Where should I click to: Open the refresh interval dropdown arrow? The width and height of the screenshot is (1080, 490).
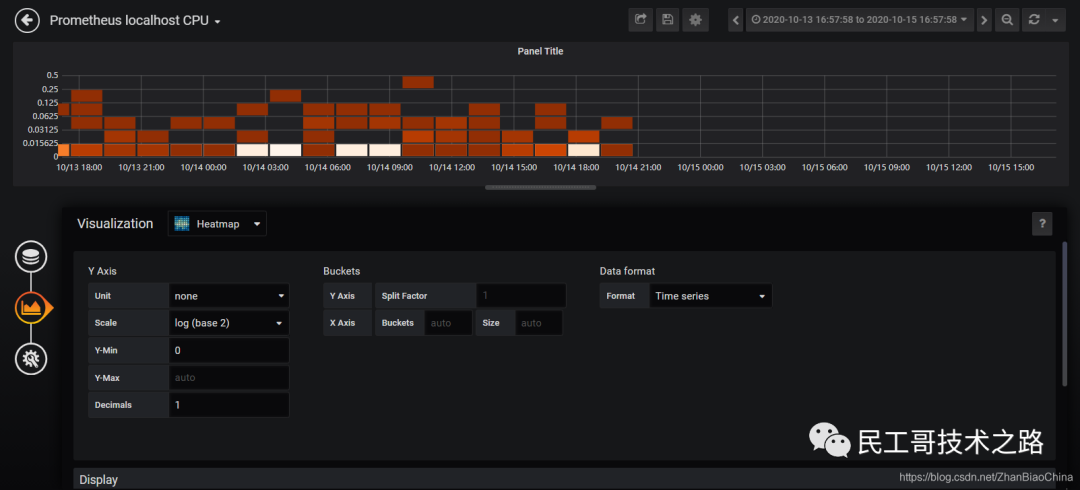point(1055,20)
